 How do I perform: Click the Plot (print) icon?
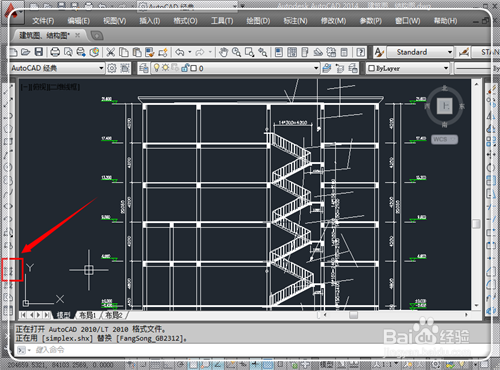pyautogui.click(x=55, y=52)
